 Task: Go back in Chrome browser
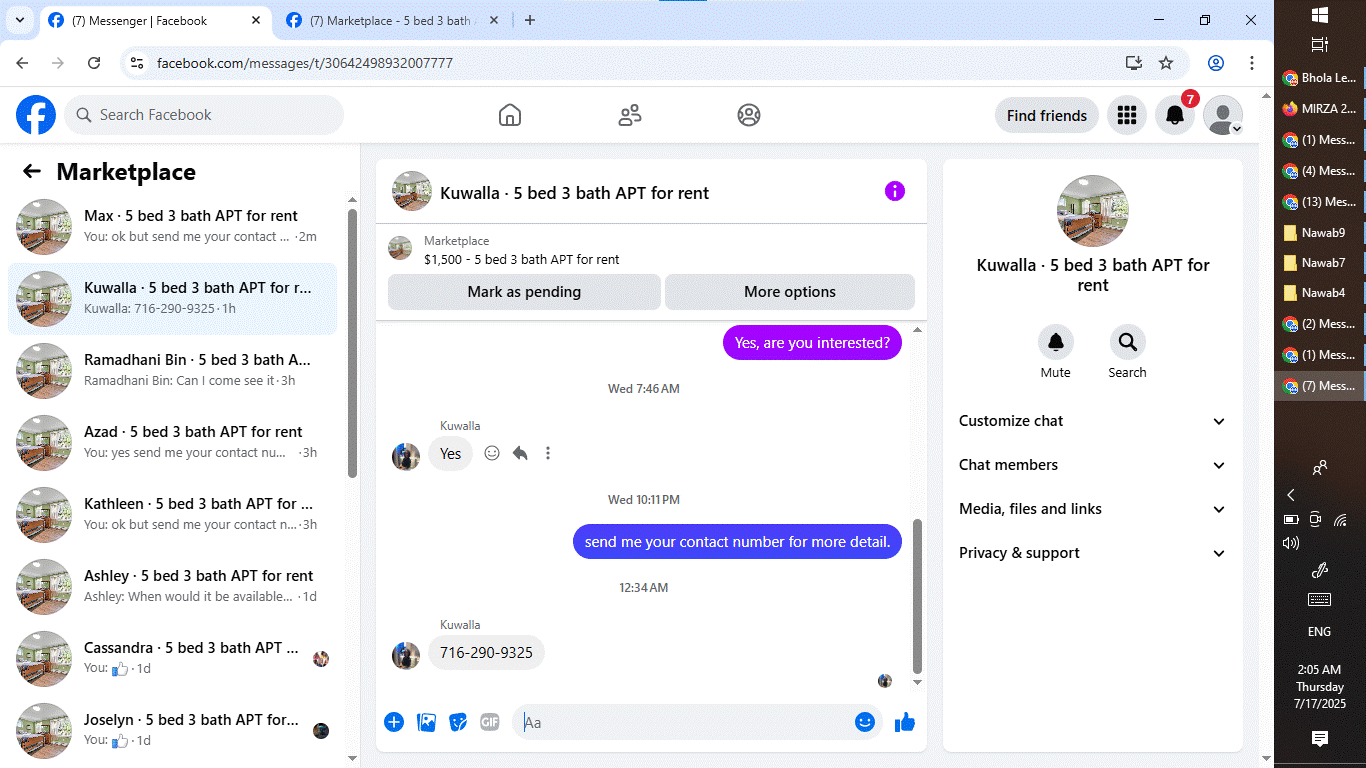pyautogui.click(x=22, y=63)
